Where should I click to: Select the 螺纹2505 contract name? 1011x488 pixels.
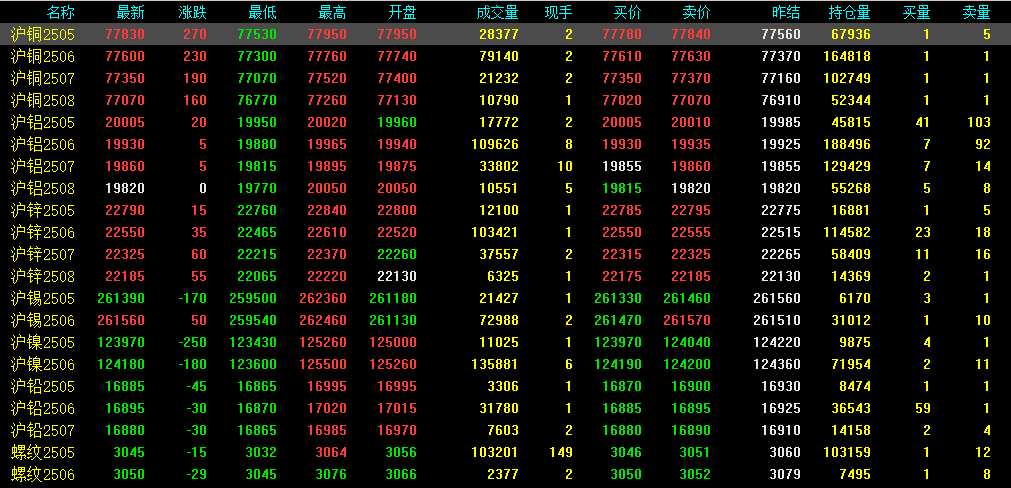pyautogui.click(x=43, y=452)
